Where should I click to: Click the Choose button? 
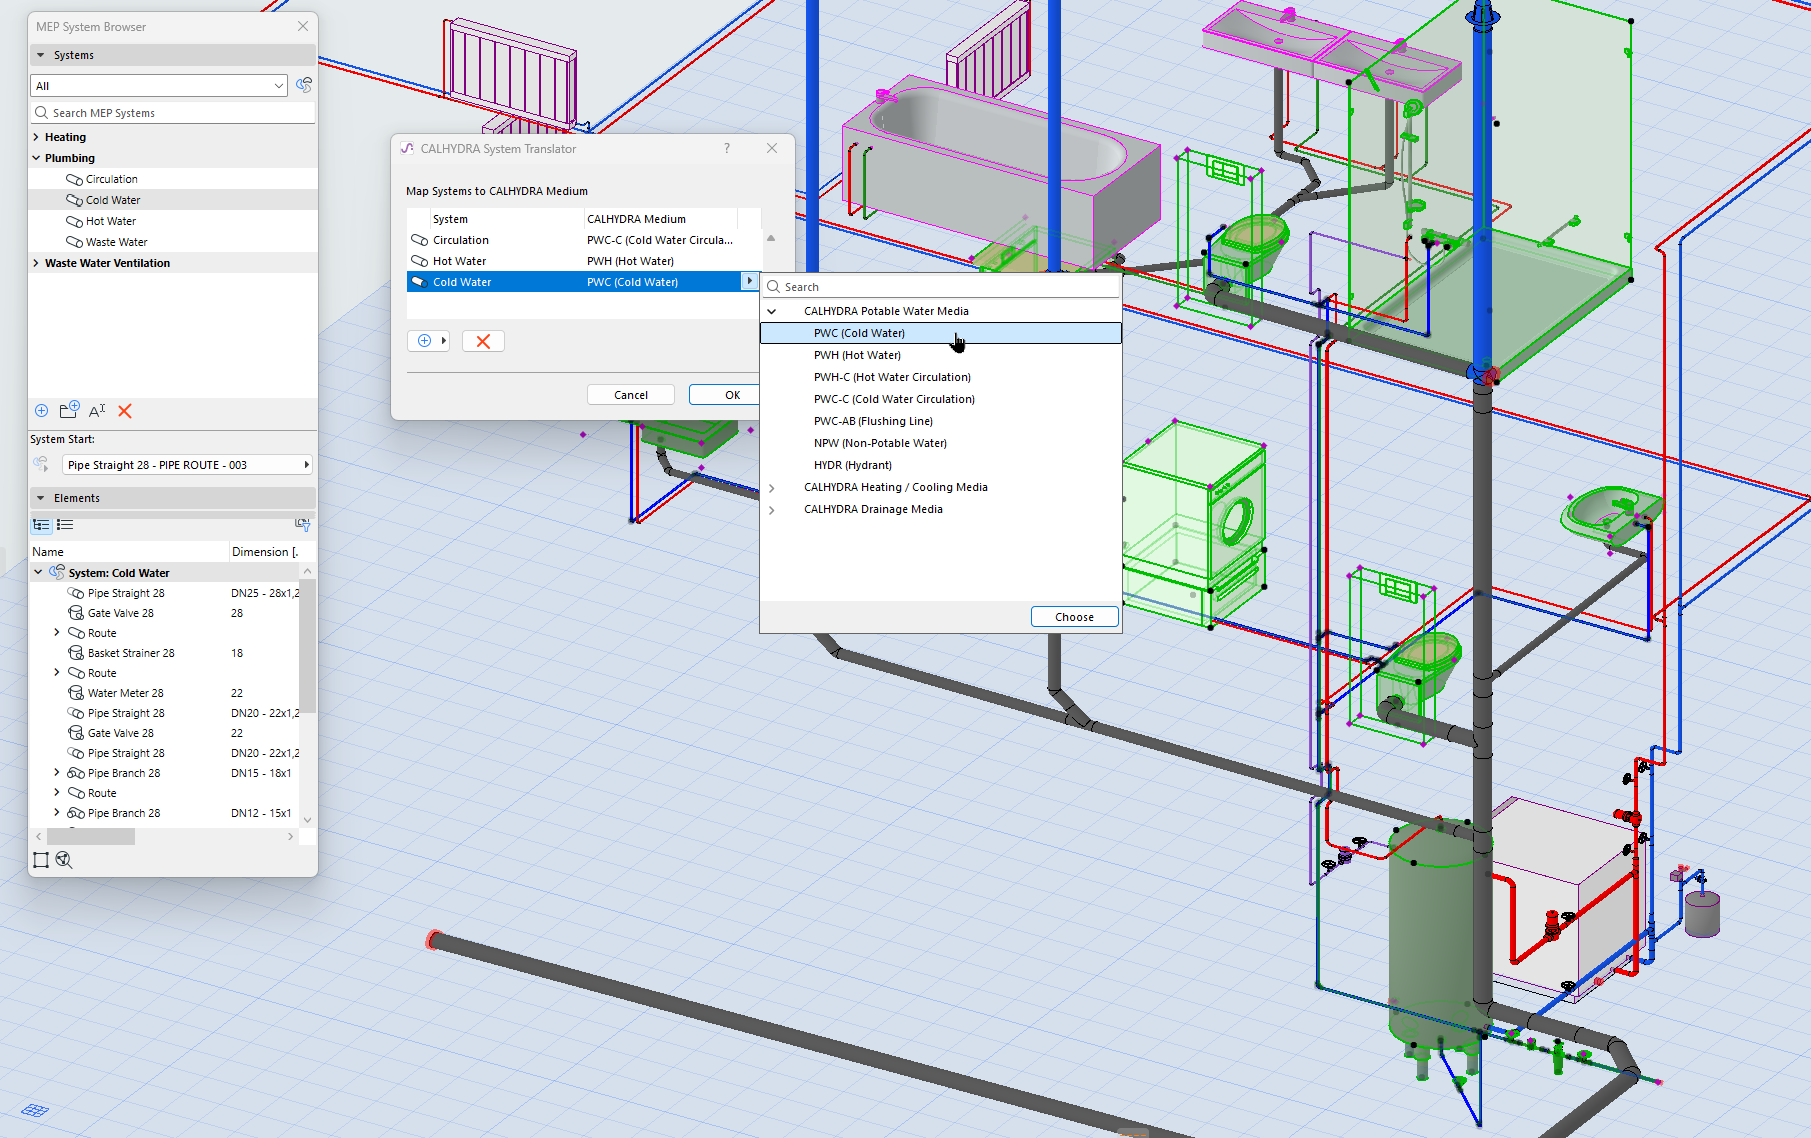pyautogui.click(x=1074, y=617)
